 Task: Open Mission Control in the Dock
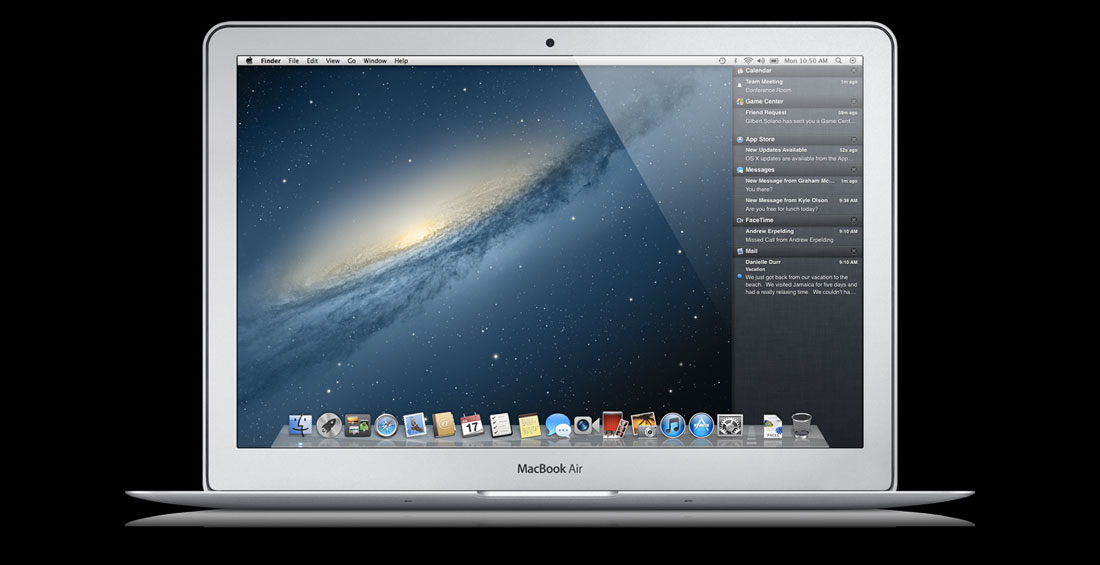[357, 425]
